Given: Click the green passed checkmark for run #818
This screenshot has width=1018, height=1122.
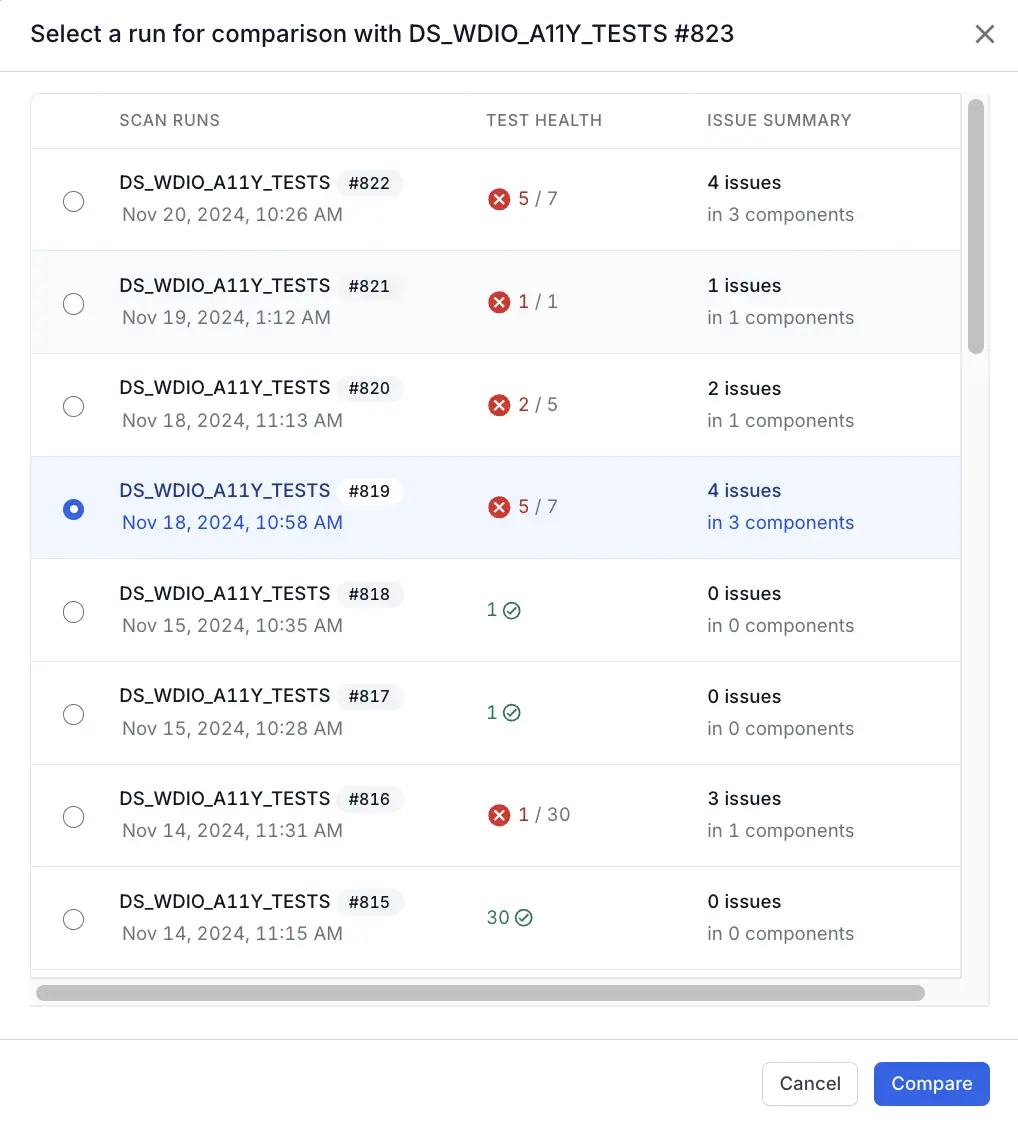Looking at the screenshot, I should tap(512, 610).
